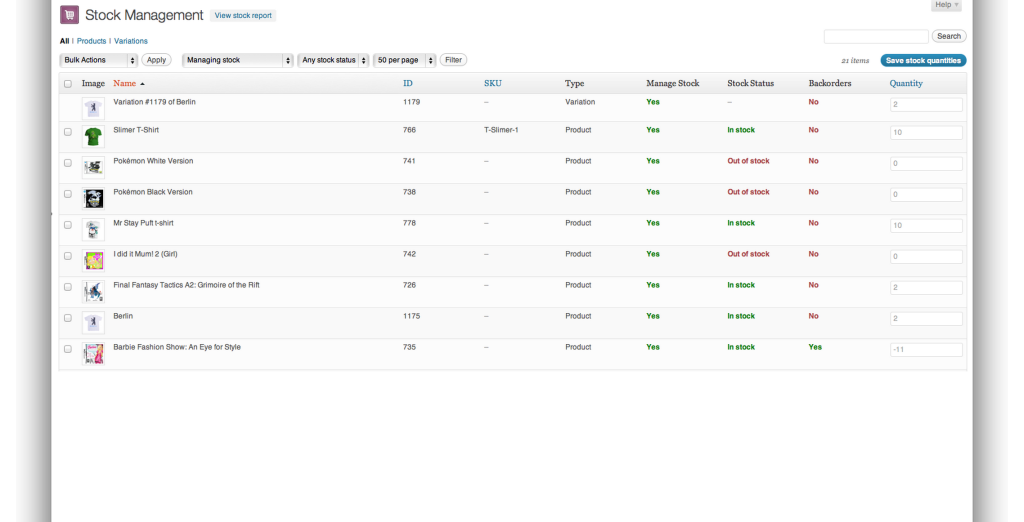Open the Barbie Fashion Show thumbnail
The width and height of the screenshot is (1024, 522).
click(93, 354)
